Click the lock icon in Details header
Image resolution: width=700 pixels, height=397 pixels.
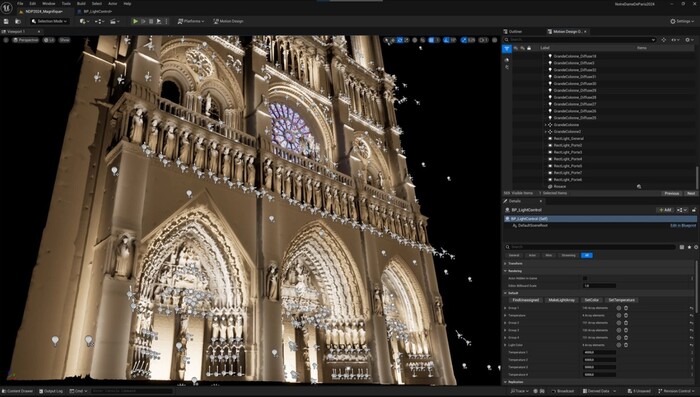[694, 210]
